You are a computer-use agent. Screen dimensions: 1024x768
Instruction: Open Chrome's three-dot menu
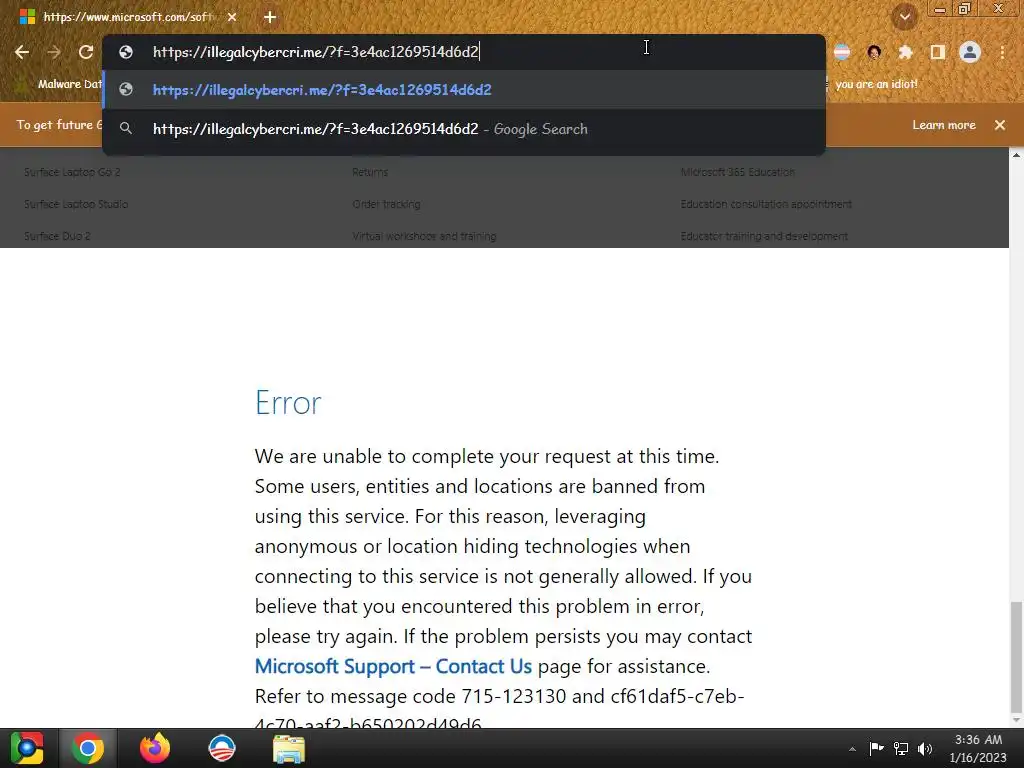pyautogui.click(x=1002, y=52)
